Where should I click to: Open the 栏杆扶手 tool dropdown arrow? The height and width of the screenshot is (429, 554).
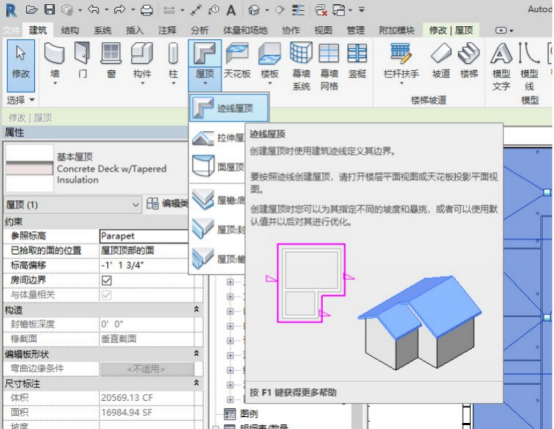click(401, 84)
